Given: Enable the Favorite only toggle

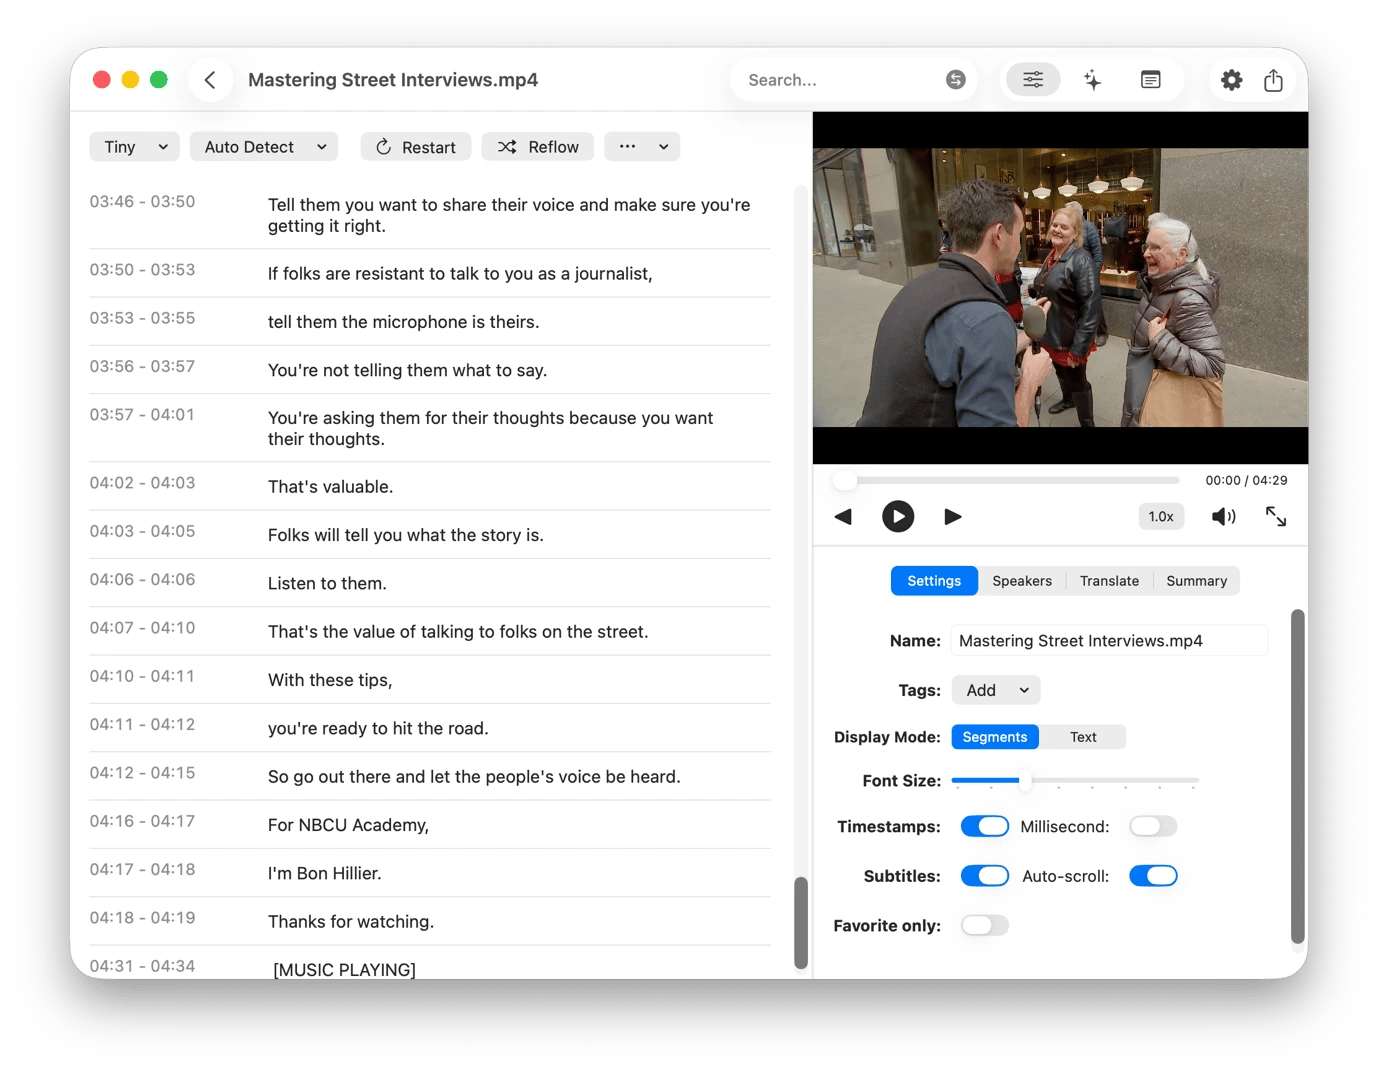Looking at the screenshot, I should 985,926.
